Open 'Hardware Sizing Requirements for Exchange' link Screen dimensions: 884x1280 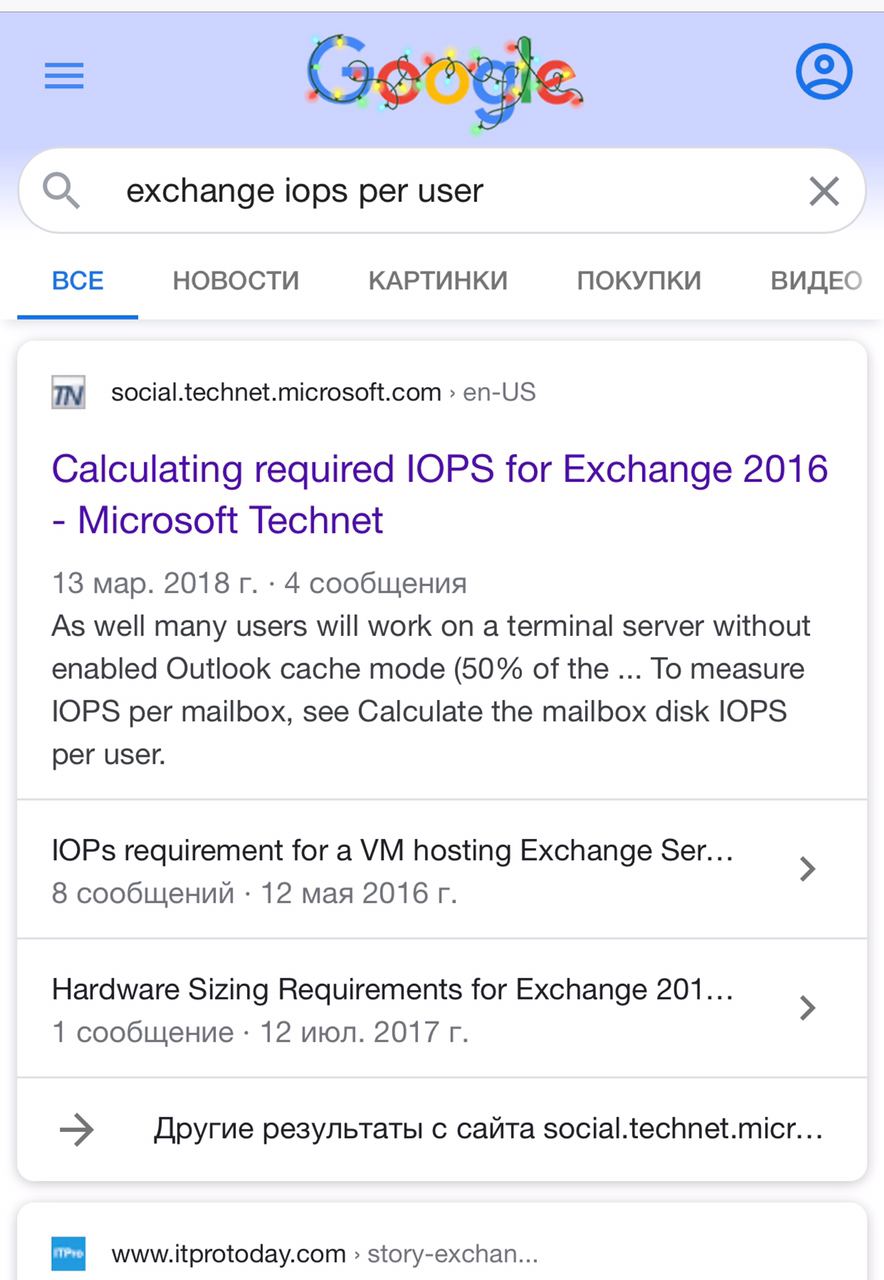click(393, 990)
